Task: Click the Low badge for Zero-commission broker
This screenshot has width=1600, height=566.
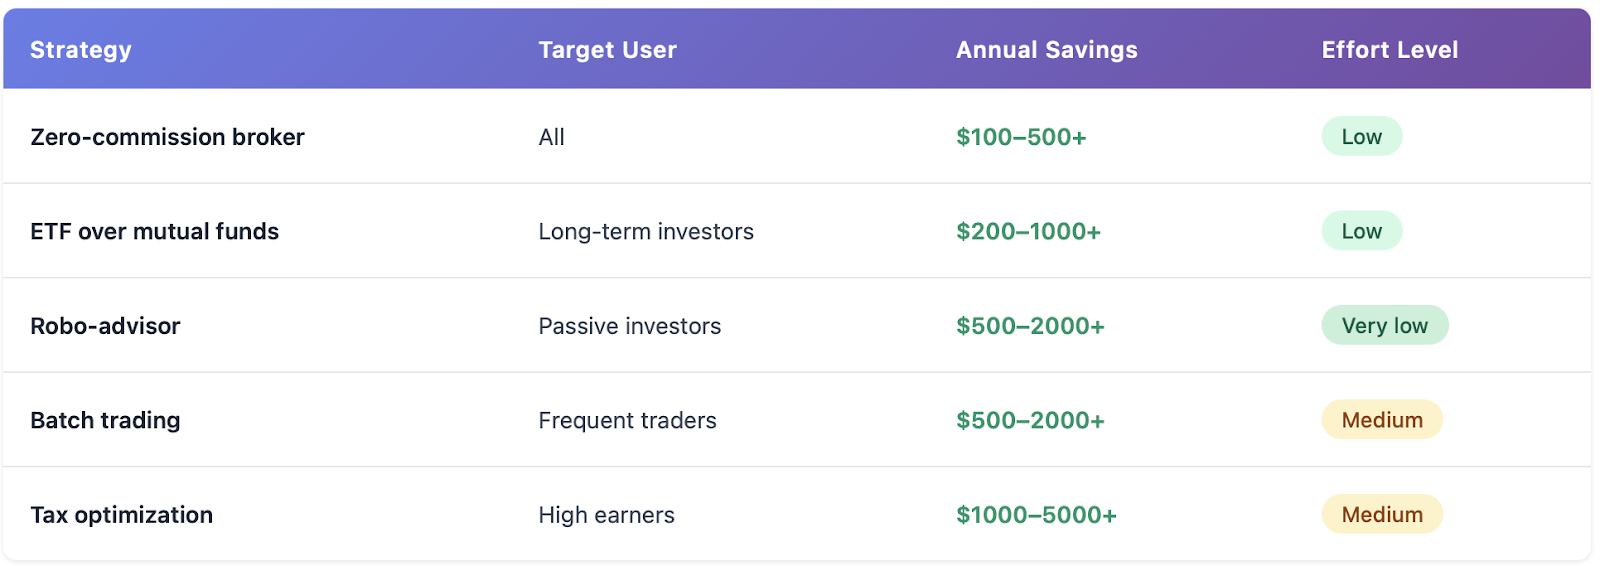Action: pos(1361,137)
